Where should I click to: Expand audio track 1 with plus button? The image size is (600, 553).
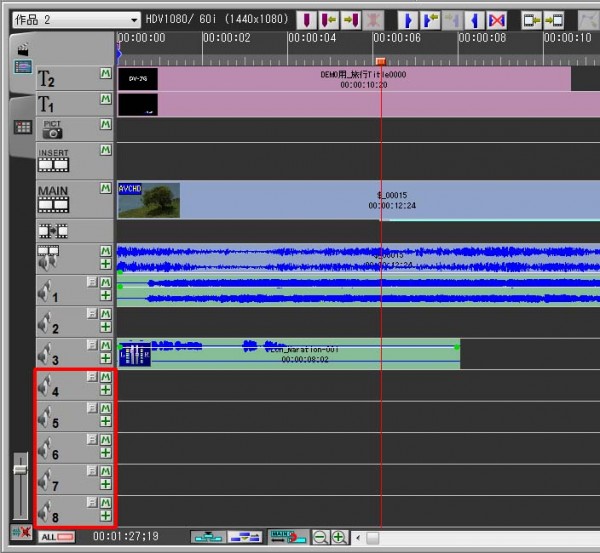105,296
